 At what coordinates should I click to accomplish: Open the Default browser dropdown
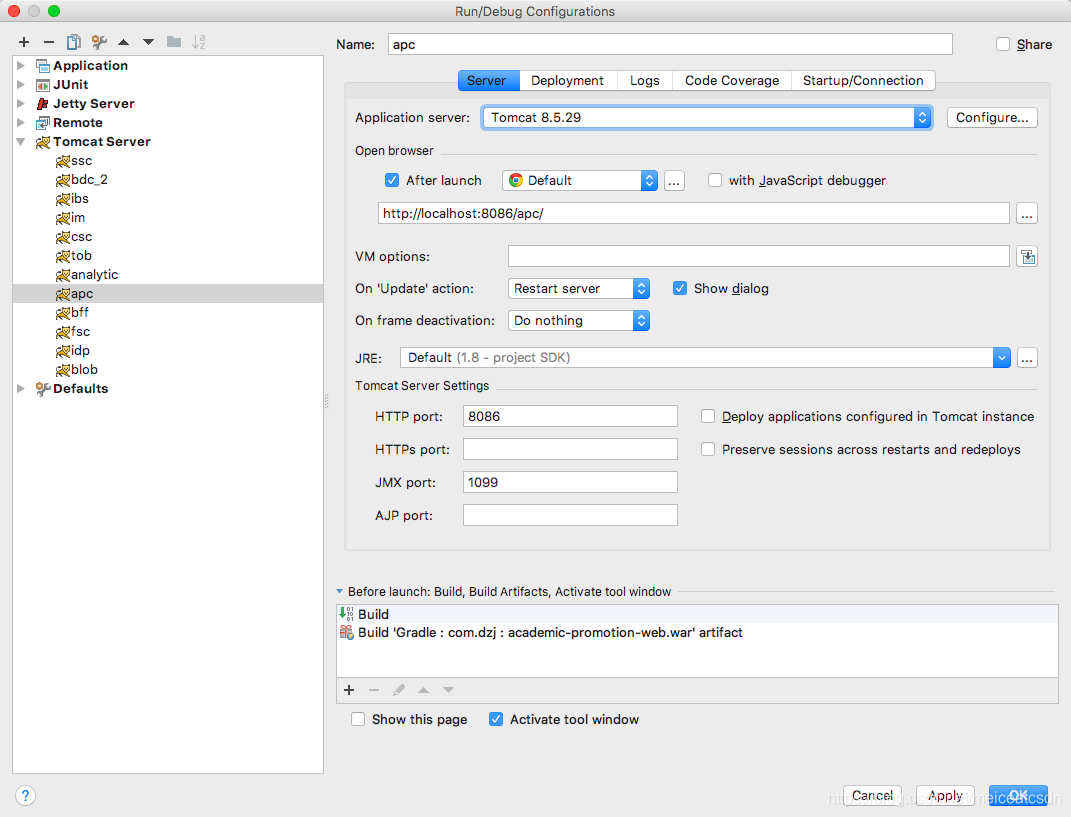point(580,180)
